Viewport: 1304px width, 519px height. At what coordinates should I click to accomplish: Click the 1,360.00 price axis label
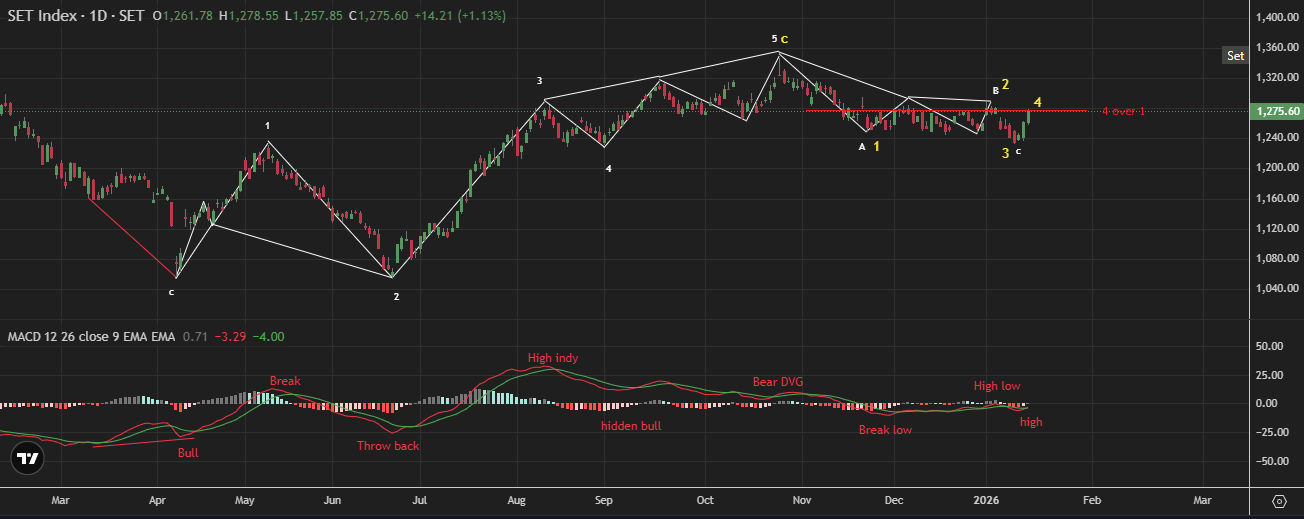[1278, 47]
